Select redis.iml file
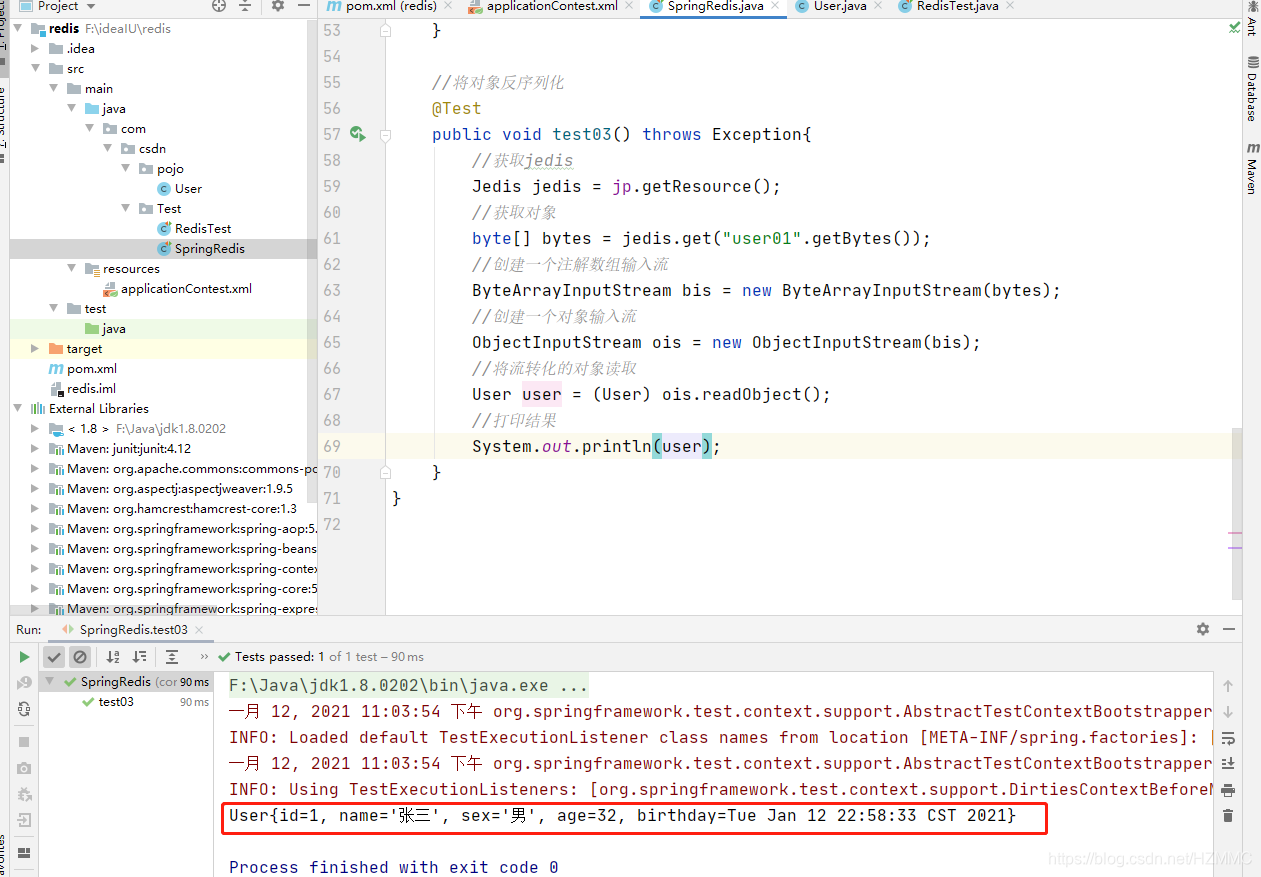This screenshot has width=1261, height=877. coord(91,389)
